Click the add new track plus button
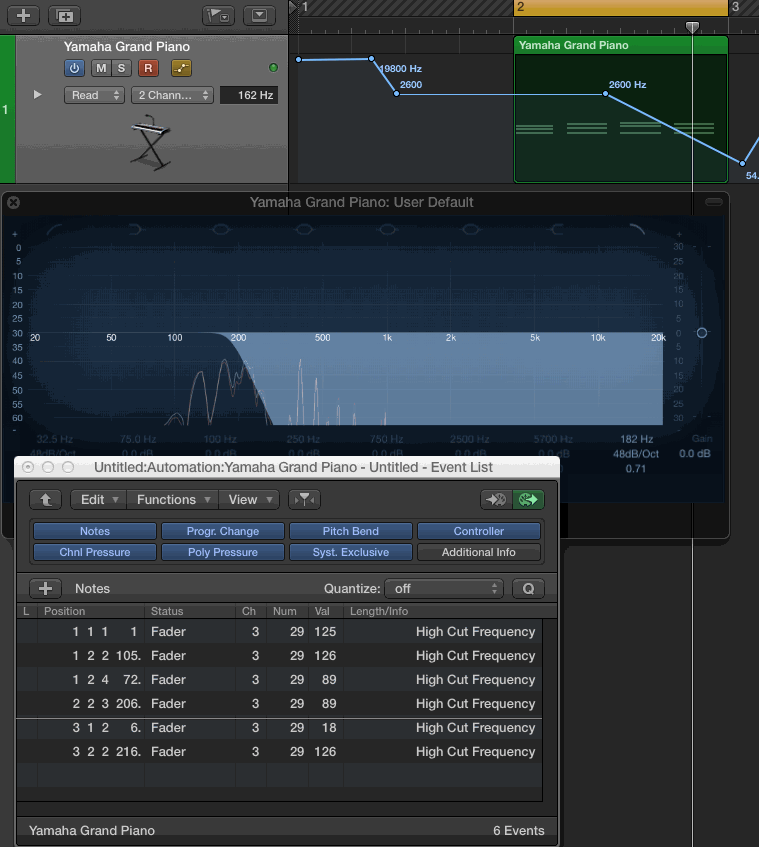The width and height of the screenshot is (759, 847). [24, 16]
